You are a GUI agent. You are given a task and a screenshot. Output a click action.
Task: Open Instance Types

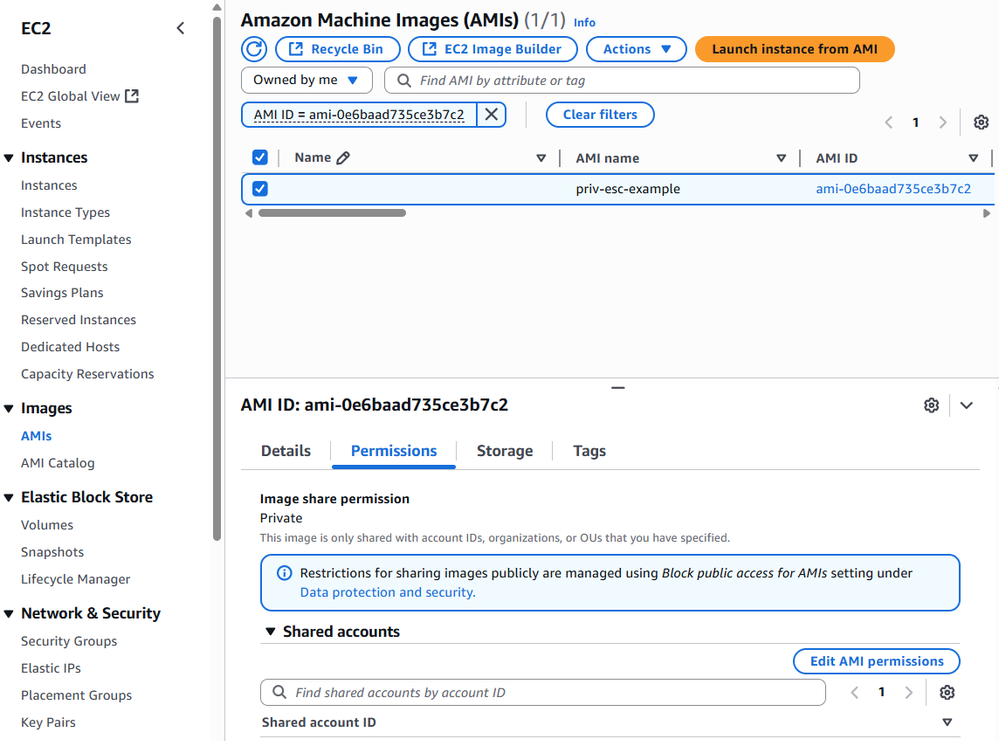coord(65,212)
